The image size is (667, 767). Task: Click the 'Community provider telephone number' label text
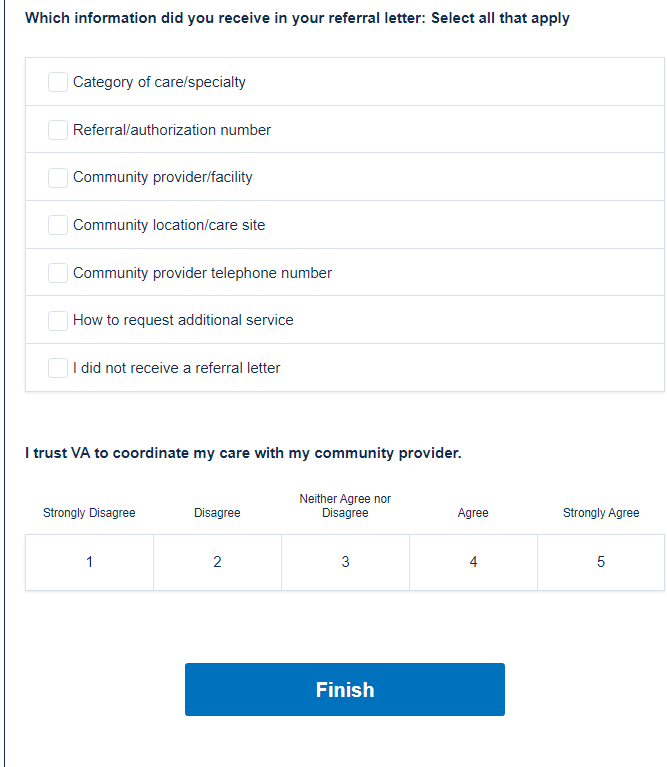(x=202, y=273)
